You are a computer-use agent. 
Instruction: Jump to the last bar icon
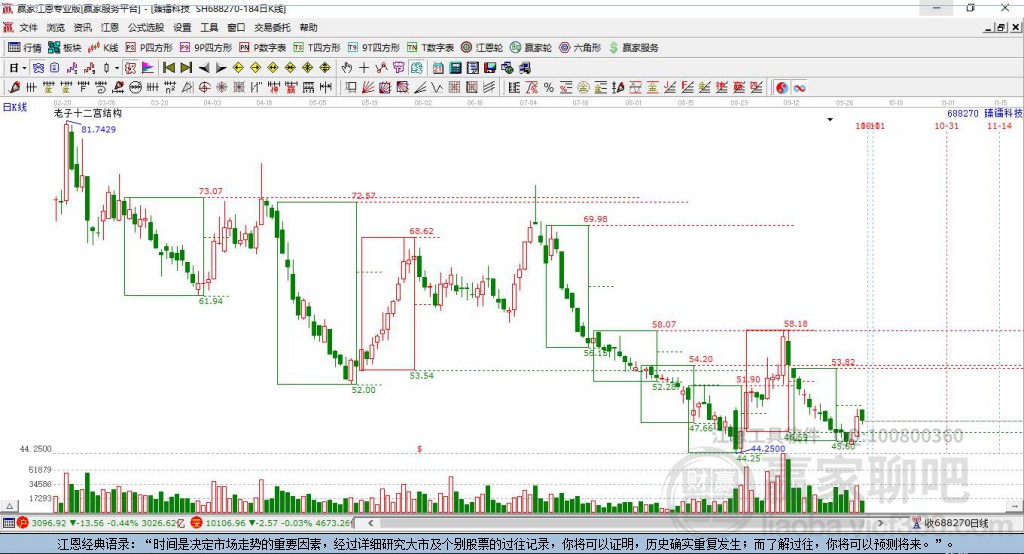[186, 68]
